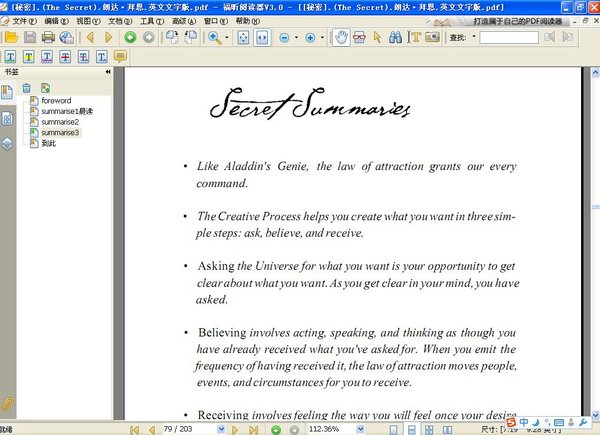The width and height of the screenshot is (600, 435).
Task: Save the document with the floppy icon
Action: click(30, 37)
